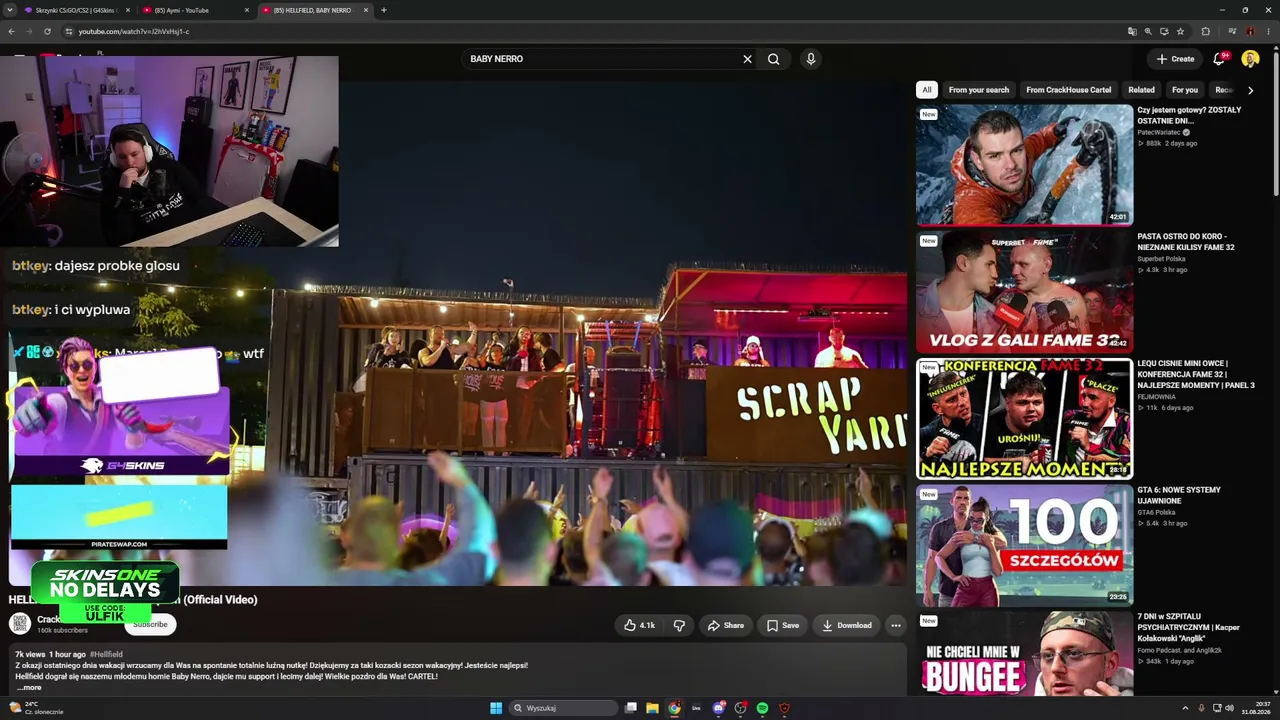Dislike the video with the thumbs-down button

679,625
